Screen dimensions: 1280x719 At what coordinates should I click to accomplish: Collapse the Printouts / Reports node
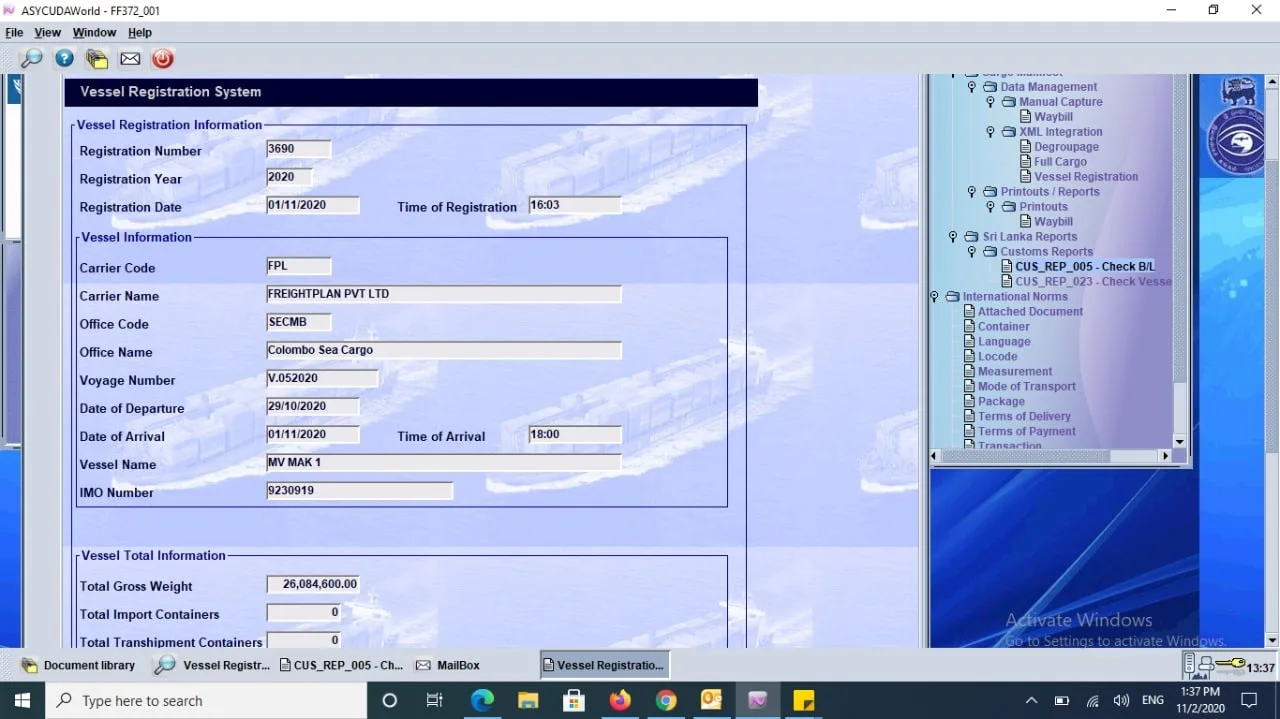click(972, 192)
